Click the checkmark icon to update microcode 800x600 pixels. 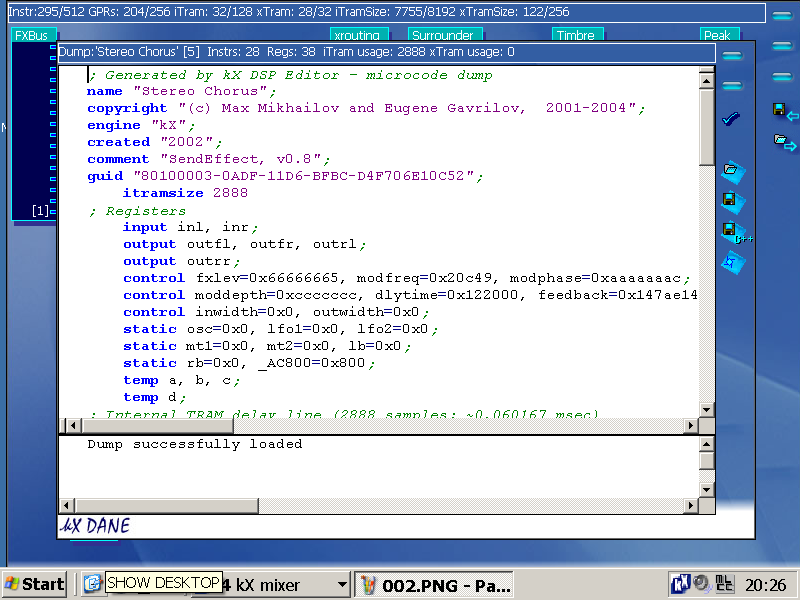pyautogui.click(x=731, y=119)
